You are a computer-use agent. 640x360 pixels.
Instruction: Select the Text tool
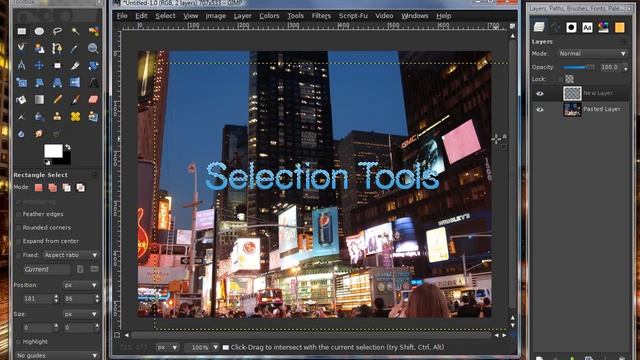point(93,82)
